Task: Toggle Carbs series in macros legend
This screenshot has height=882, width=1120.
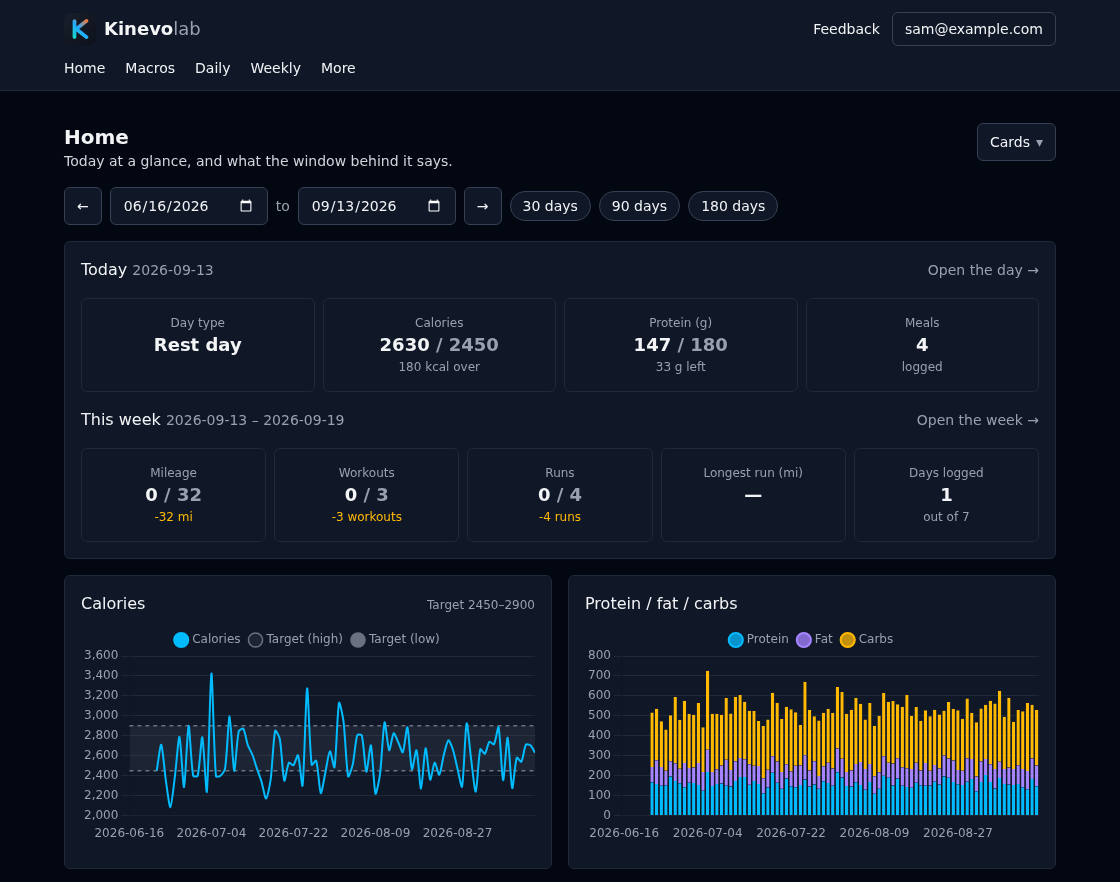Action: (866, 639)
